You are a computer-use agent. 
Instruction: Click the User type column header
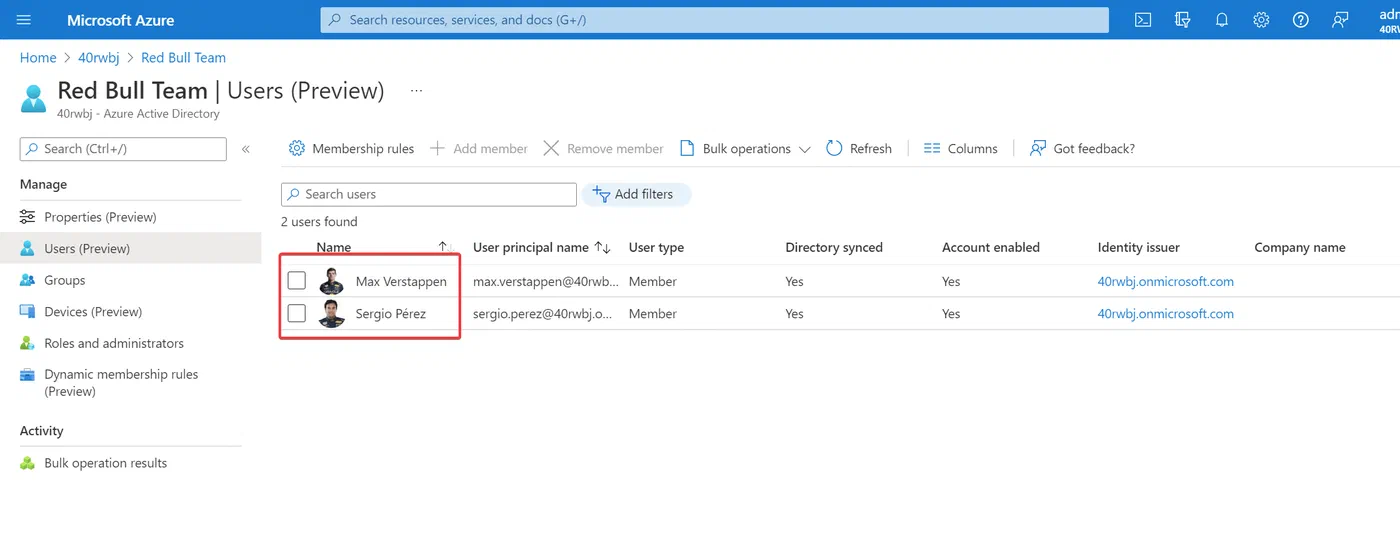coord(656,247)
